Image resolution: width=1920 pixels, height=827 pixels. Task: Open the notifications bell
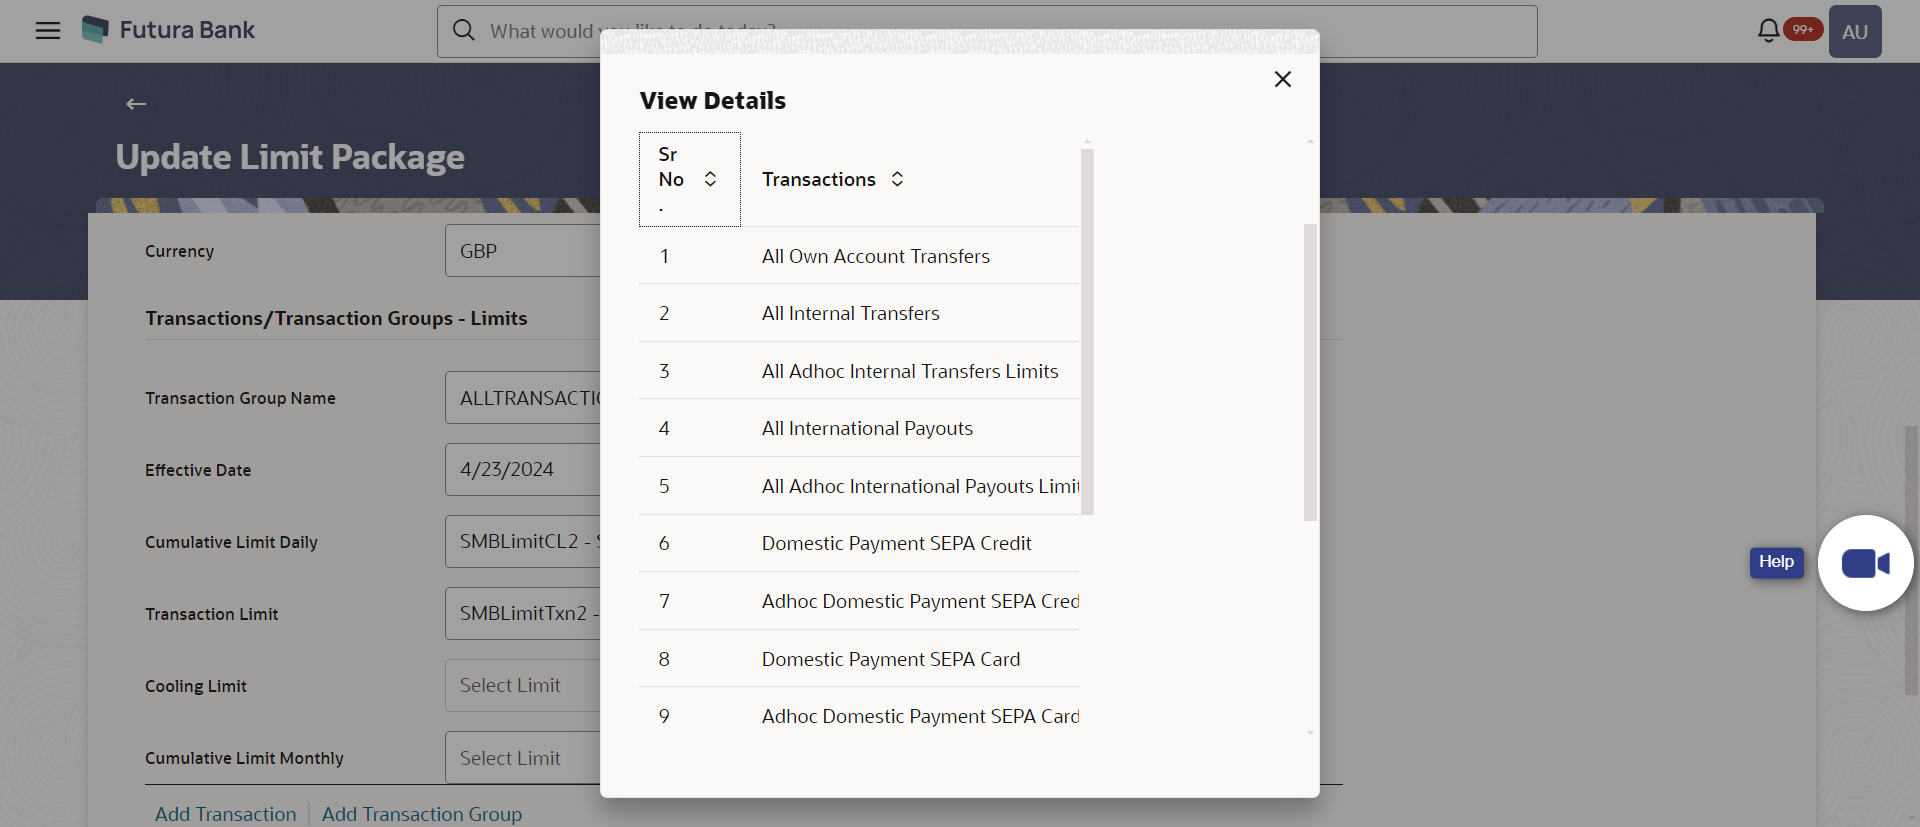pyautogui.click(x=1768, y=30)
